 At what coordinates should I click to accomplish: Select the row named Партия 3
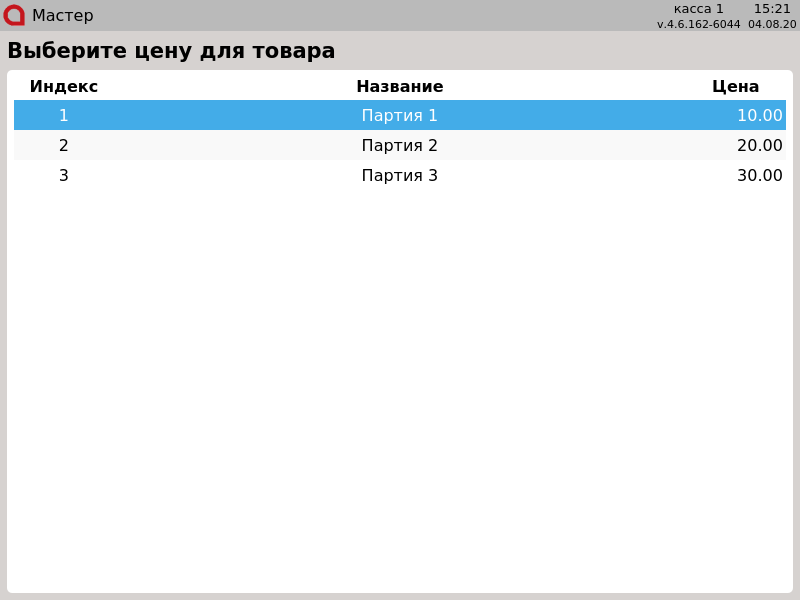pyautogui.click(x=399, y=175)
